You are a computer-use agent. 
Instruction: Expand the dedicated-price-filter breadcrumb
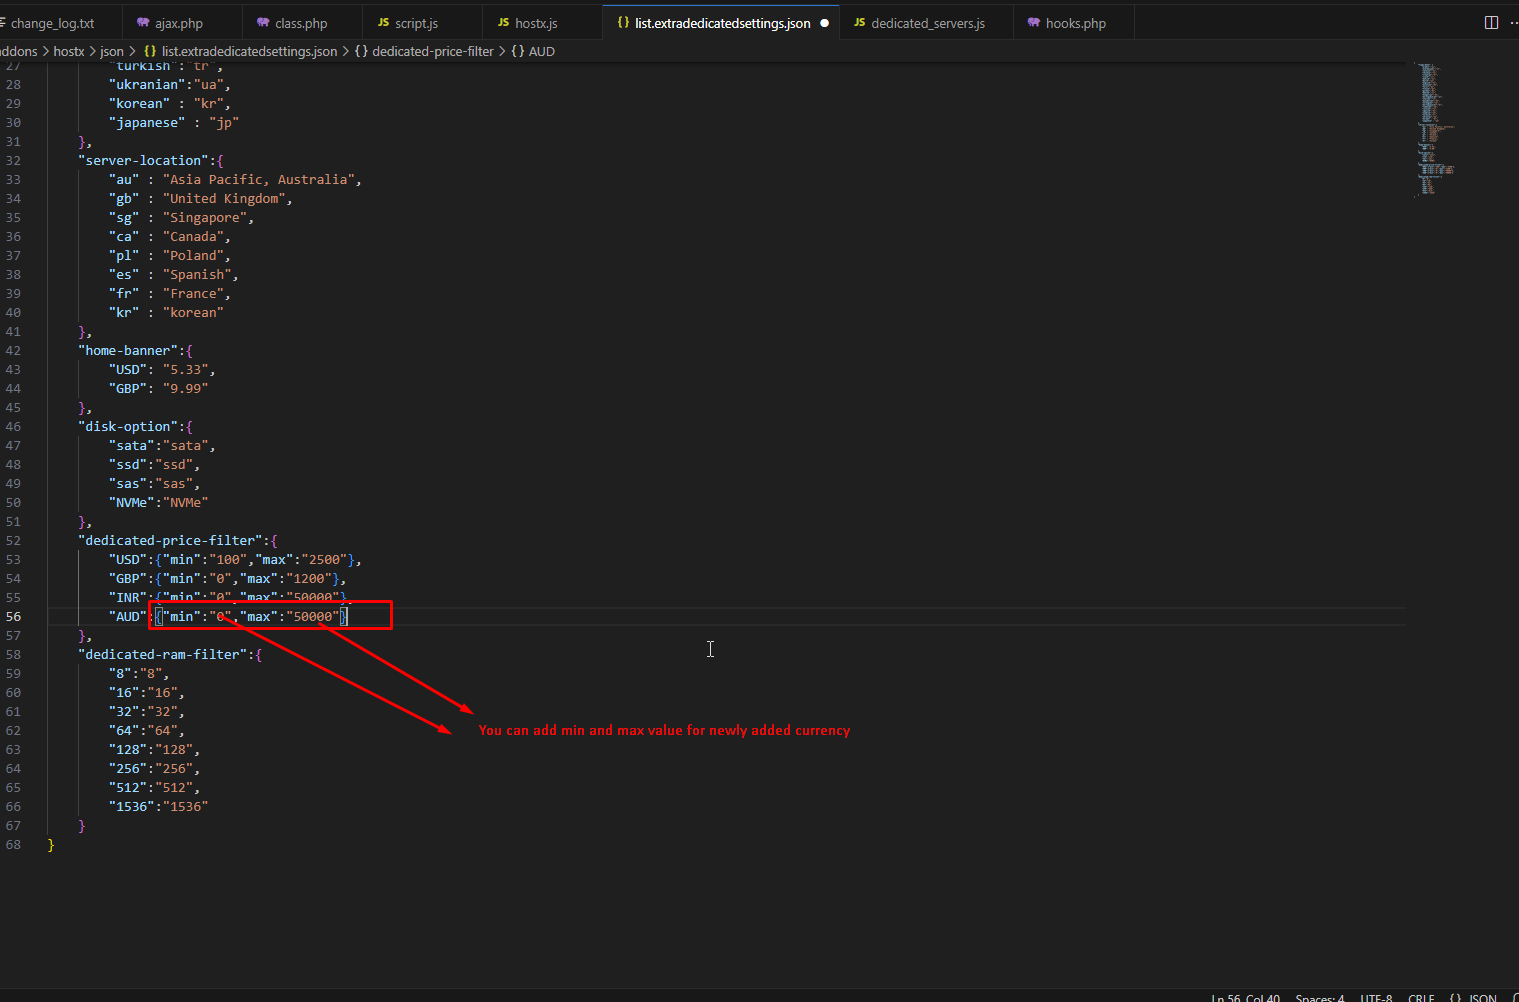point(432,51)
